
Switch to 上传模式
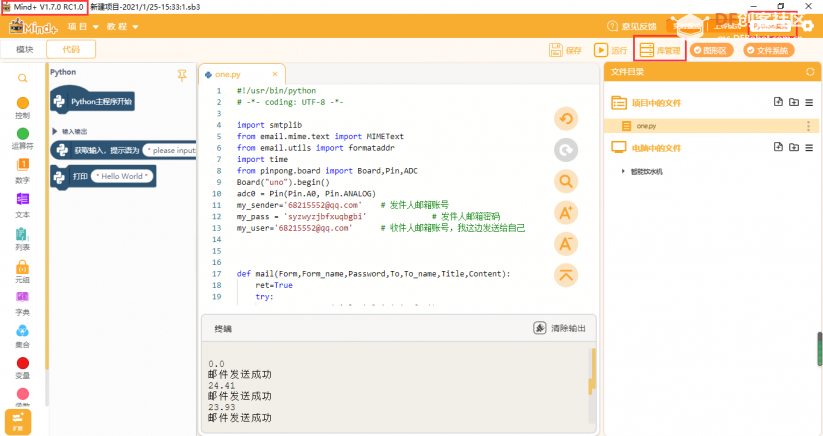click(x=729, y=26)
